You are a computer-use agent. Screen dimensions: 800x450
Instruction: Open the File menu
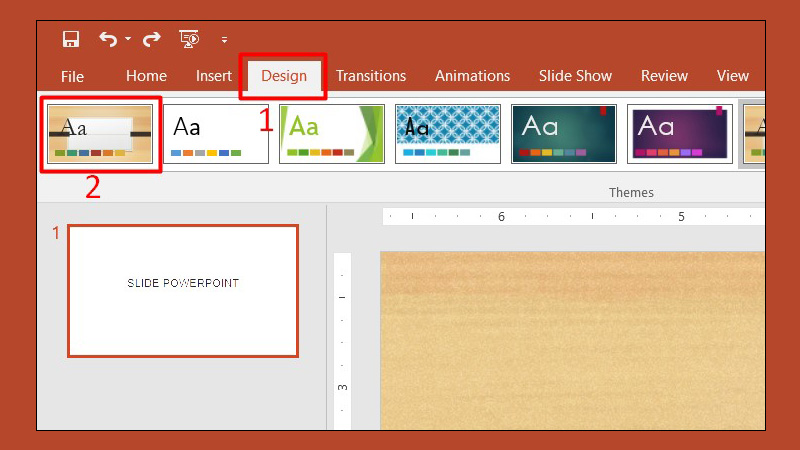(72, 77)
